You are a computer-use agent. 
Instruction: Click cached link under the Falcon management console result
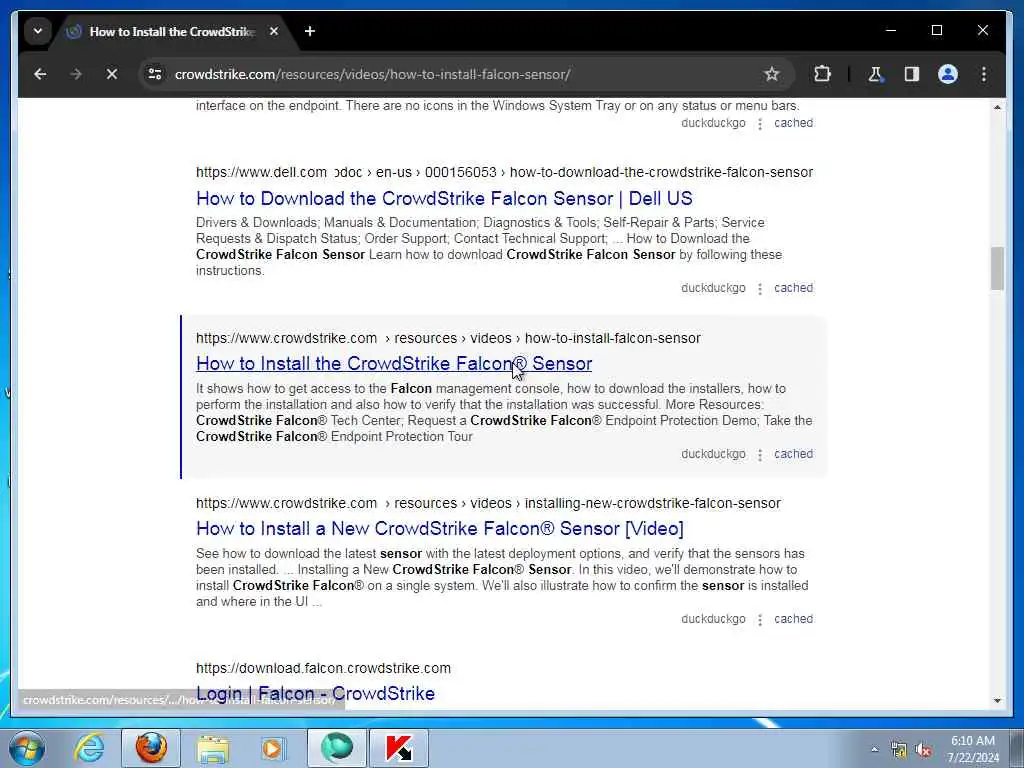793,454
